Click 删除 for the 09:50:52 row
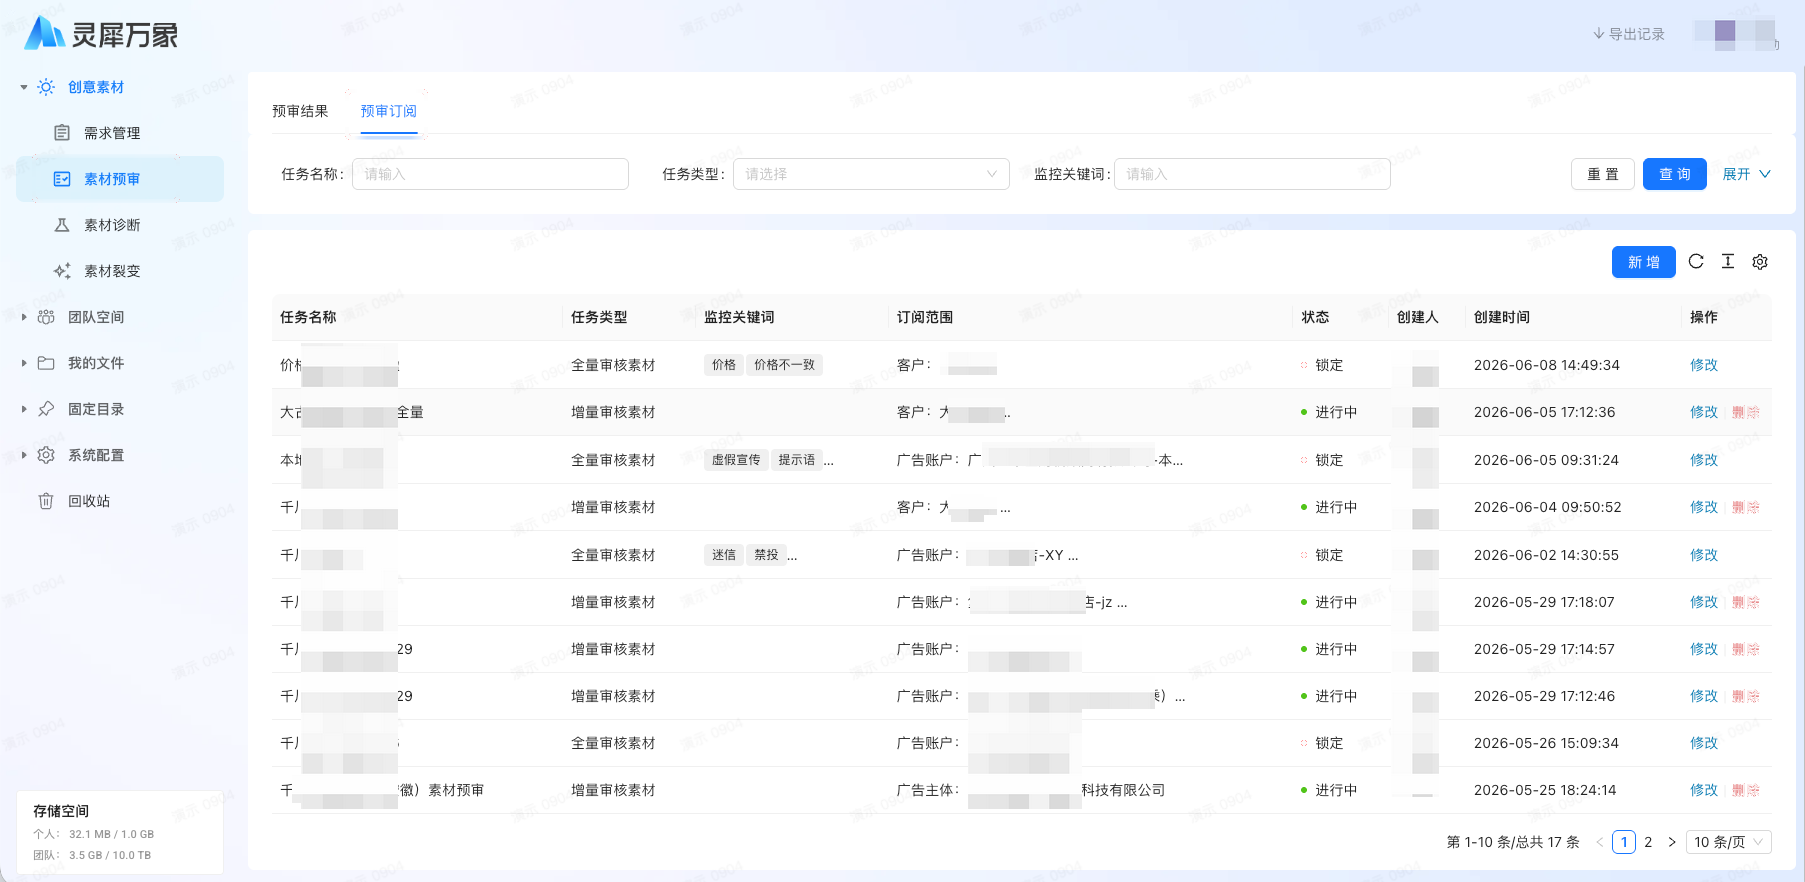Image resolution: width=1805 pixels, height=882 pixels. (x=1746, y=507)
